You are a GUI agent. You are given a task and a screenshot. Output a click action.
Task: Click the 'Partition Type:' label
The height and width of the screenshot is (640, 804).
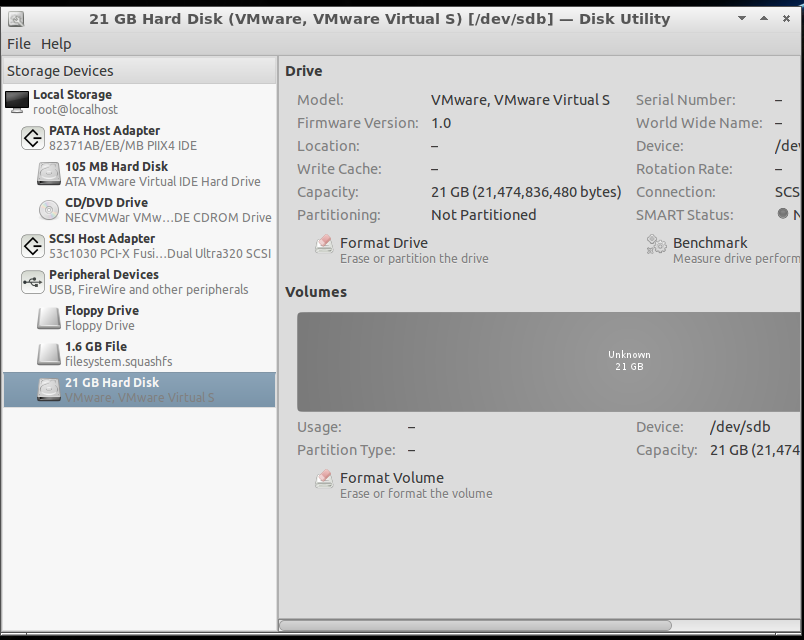[x=346, y=450]
